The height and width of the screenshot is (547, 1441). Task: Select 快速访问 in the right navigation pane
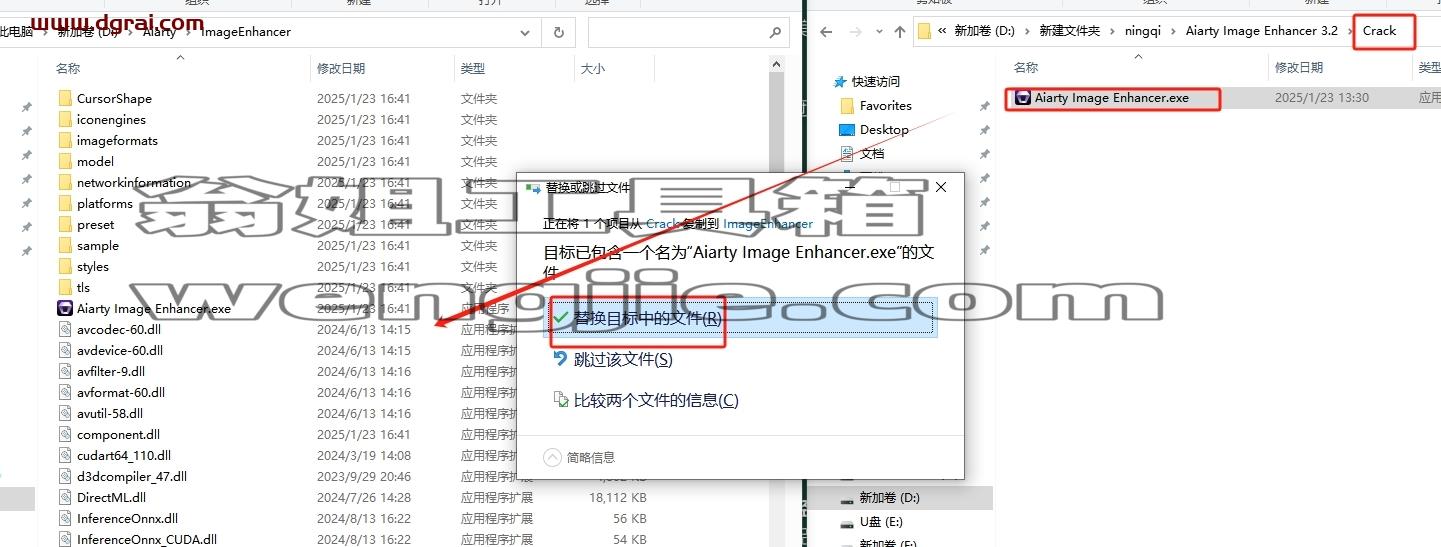click(x=876, y=81)
